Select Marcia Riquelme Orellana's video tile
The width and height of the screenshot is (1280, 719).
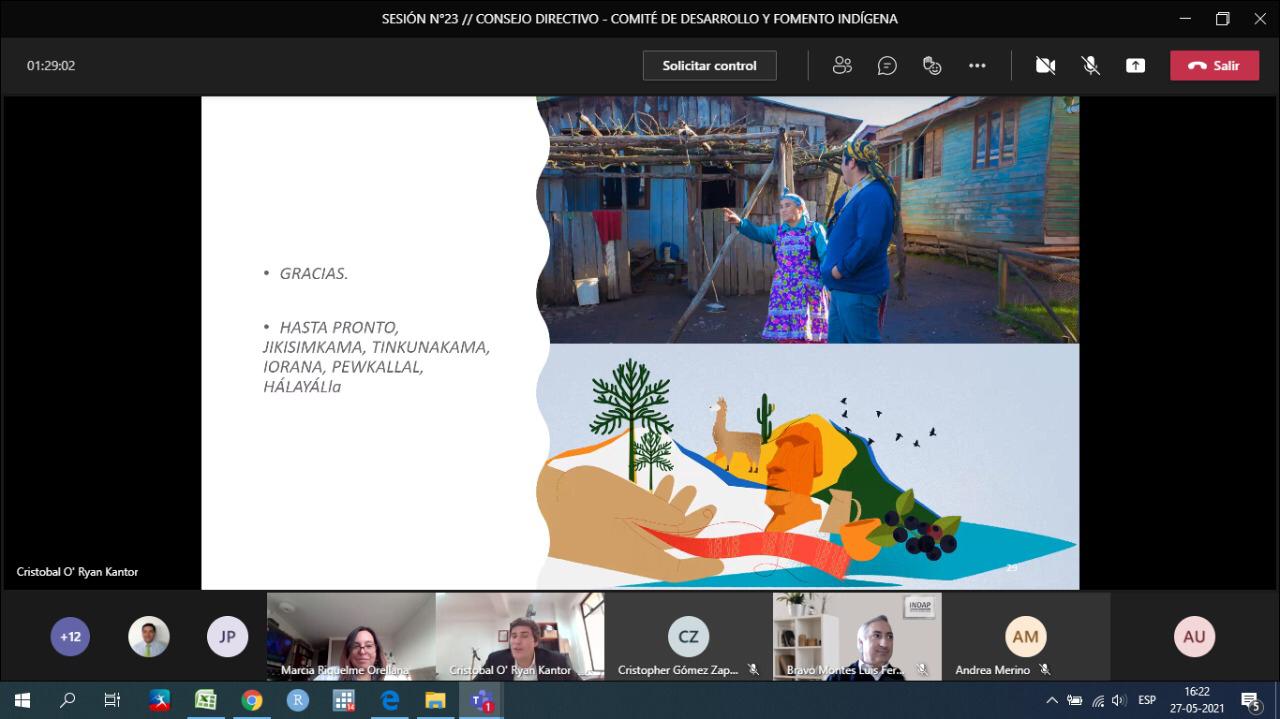coord(351,636)
